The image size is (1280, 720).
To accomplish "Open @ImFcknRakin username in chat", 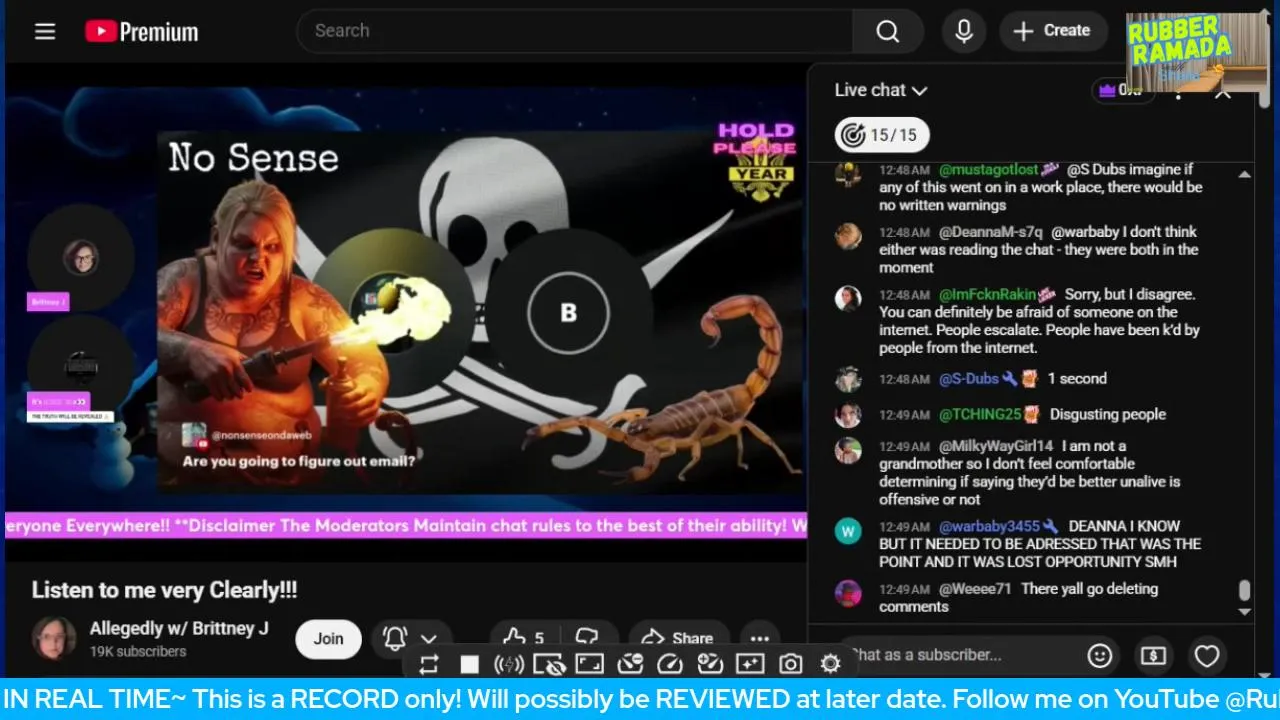I will [987, 295].
